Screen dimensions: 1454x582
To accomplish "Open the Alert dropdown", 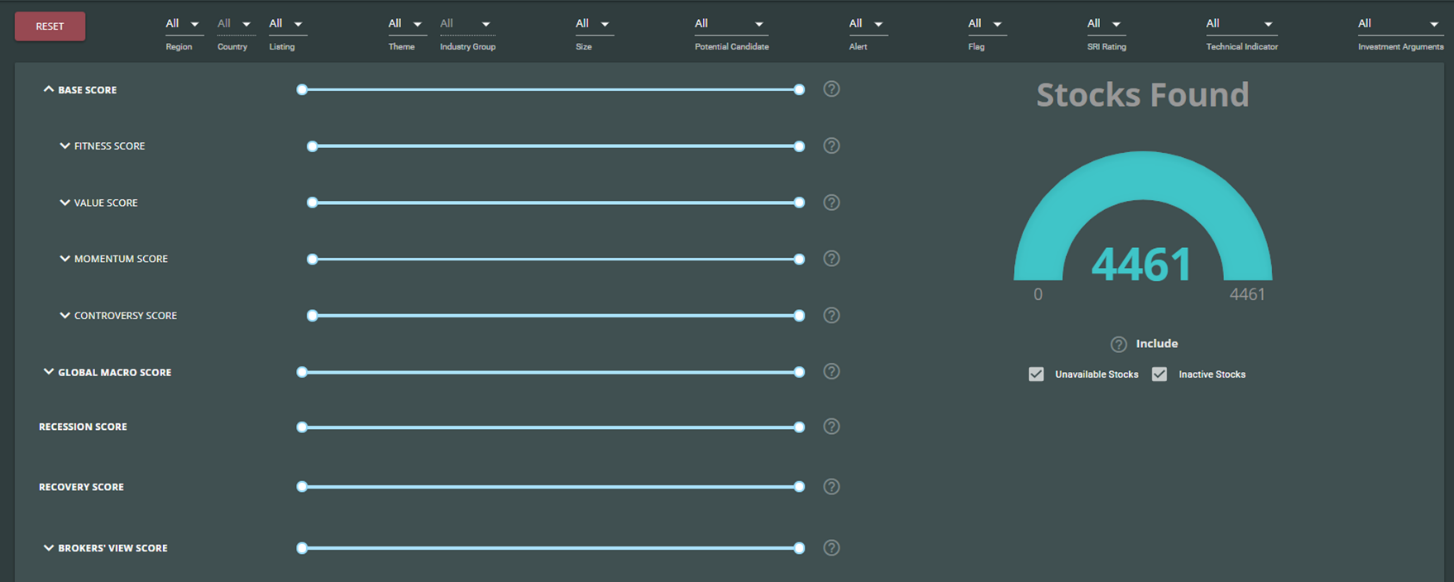I will click(868, 24).
